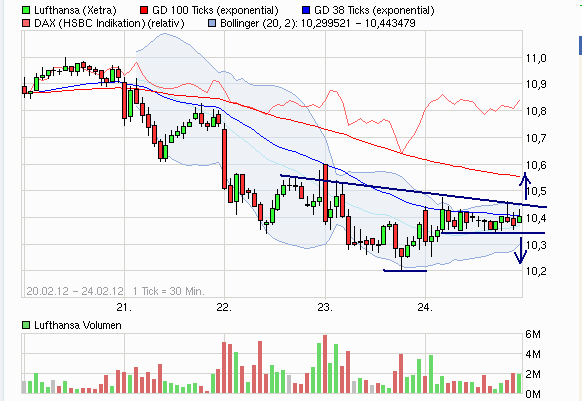Image resolution: width=582 pixels, height=401 pixels.
Task: Click the '22.' date axis label
Action: pyautogui.click(x=224, y=307)
